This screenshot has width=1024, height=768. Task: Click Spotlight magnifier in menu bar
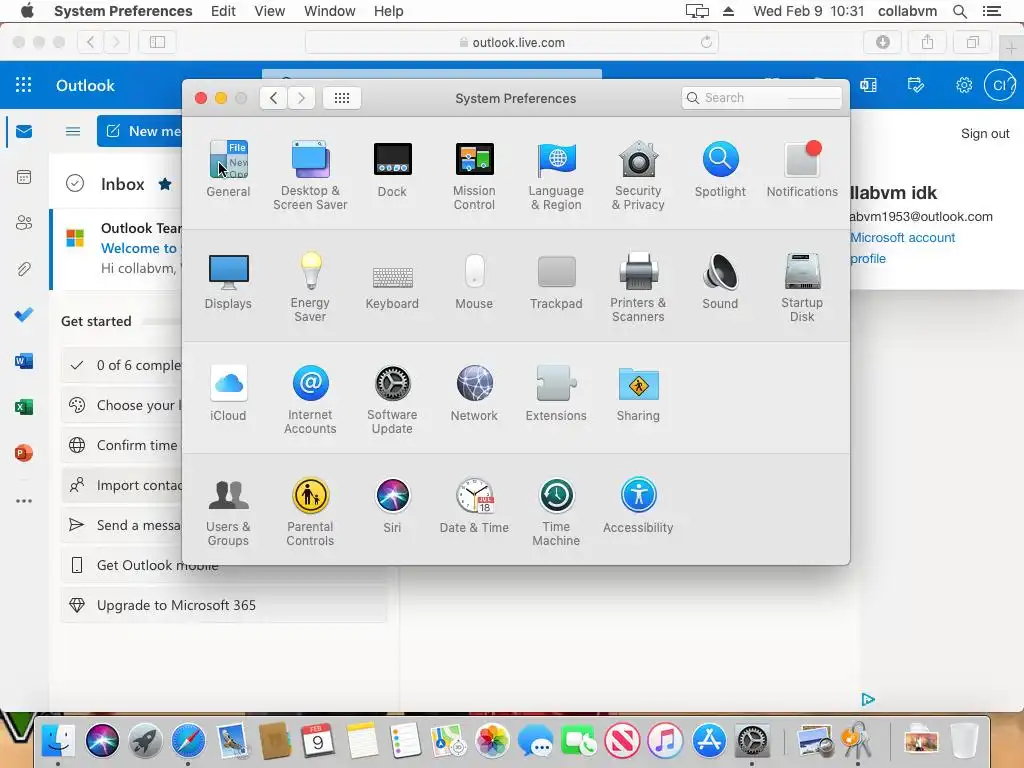(x=960, y=11)
